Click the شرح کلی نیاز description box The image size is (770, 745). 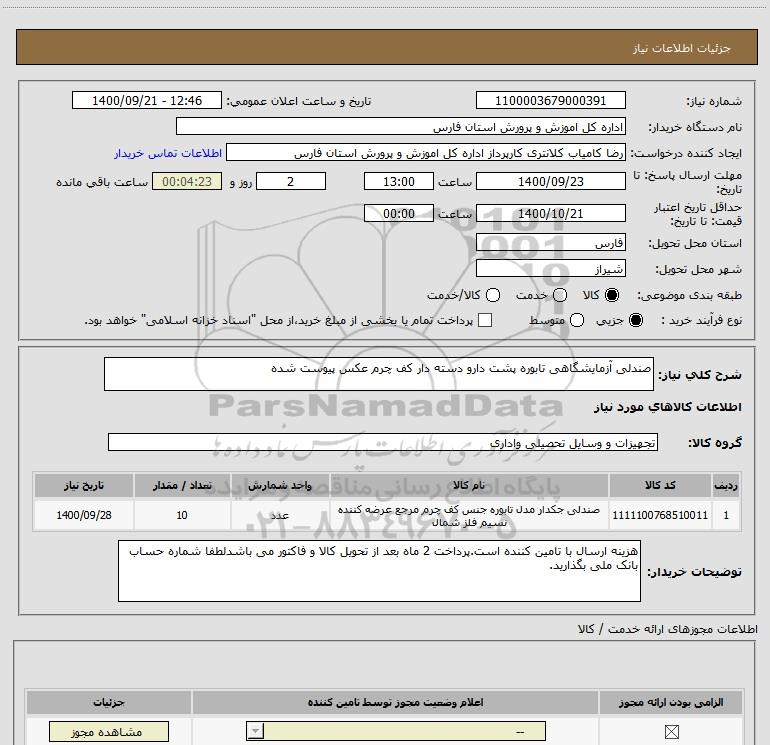(x=379, y=374)
